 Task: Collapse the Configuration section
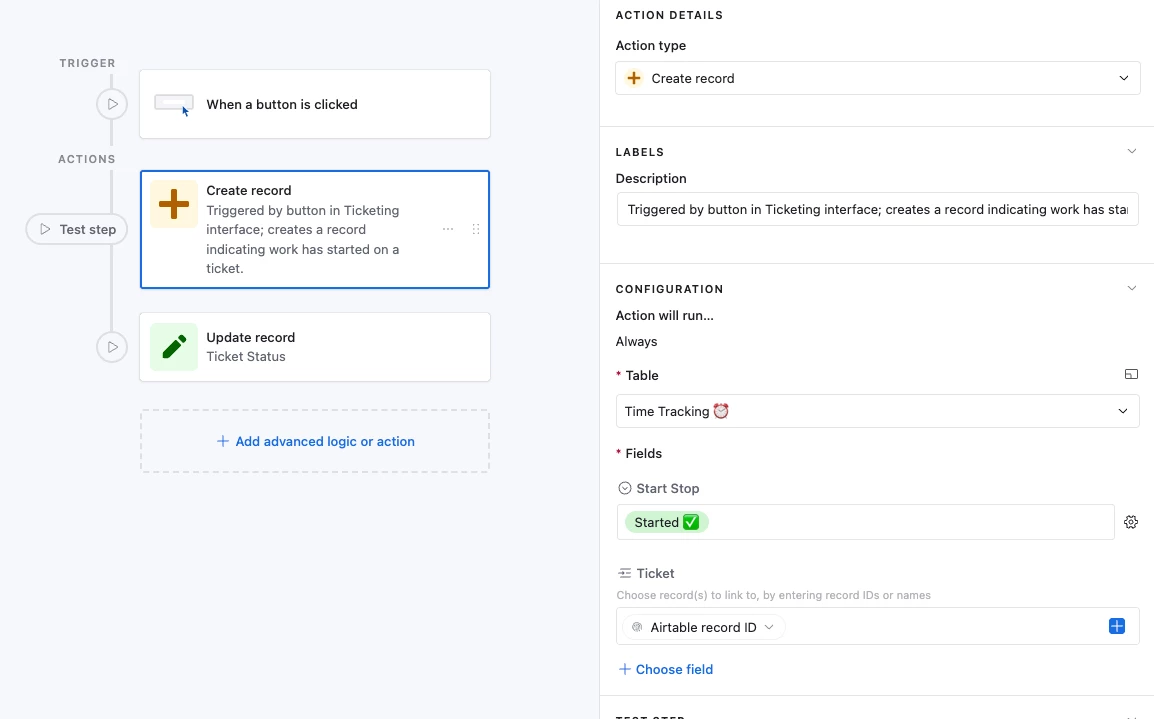[x=1132, y=289]
